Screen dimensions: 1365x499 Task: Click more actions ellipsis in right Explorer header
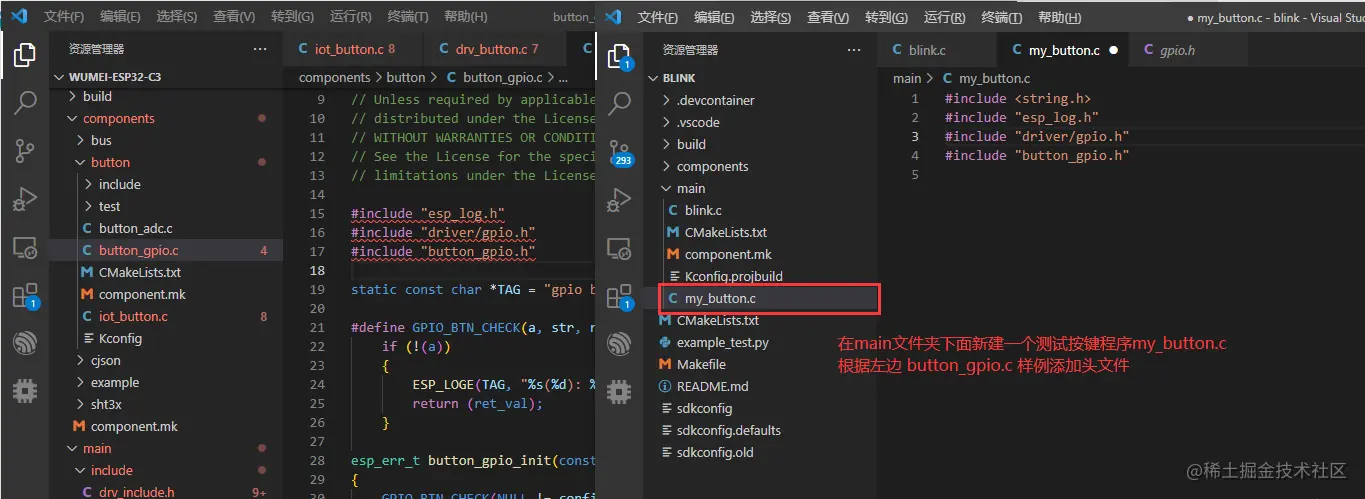point(854,49)
